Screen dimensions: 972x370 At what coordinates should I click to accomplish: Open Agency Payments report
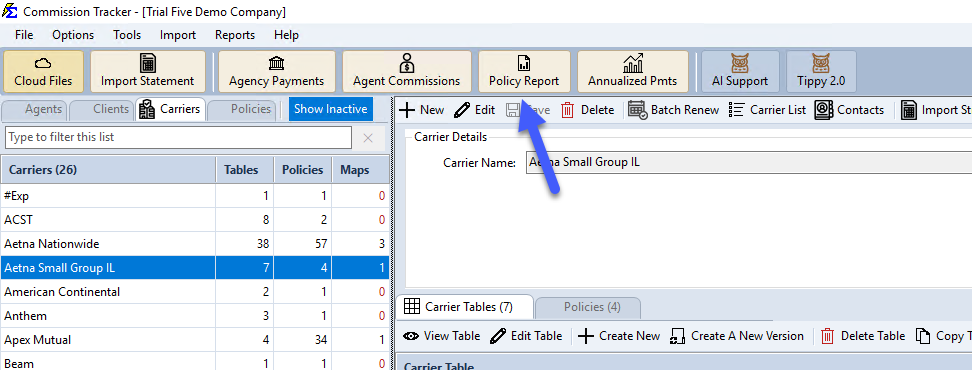276,71
